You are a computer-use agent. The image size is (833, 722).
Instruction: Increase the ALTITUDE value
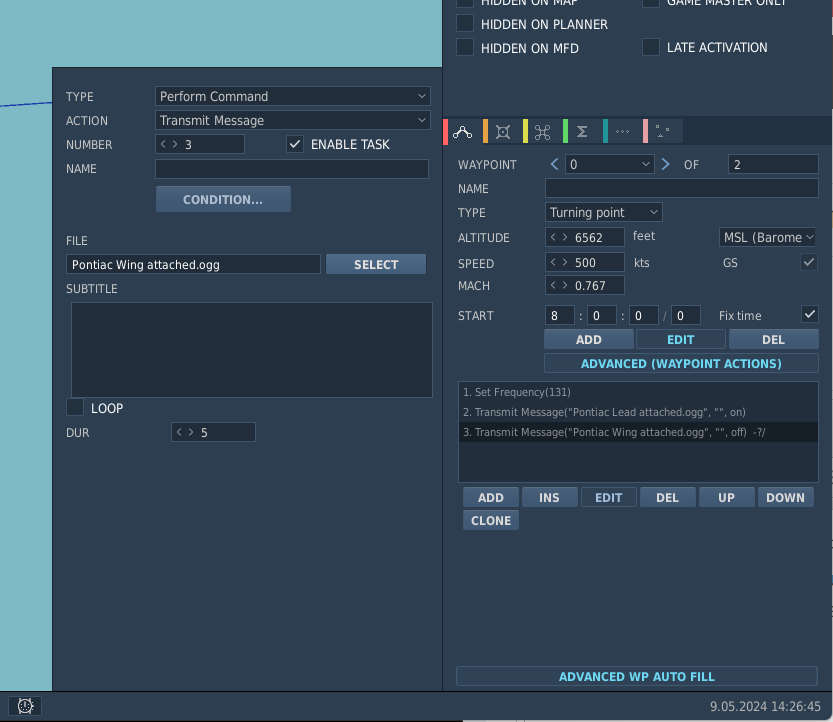[565, 237]
